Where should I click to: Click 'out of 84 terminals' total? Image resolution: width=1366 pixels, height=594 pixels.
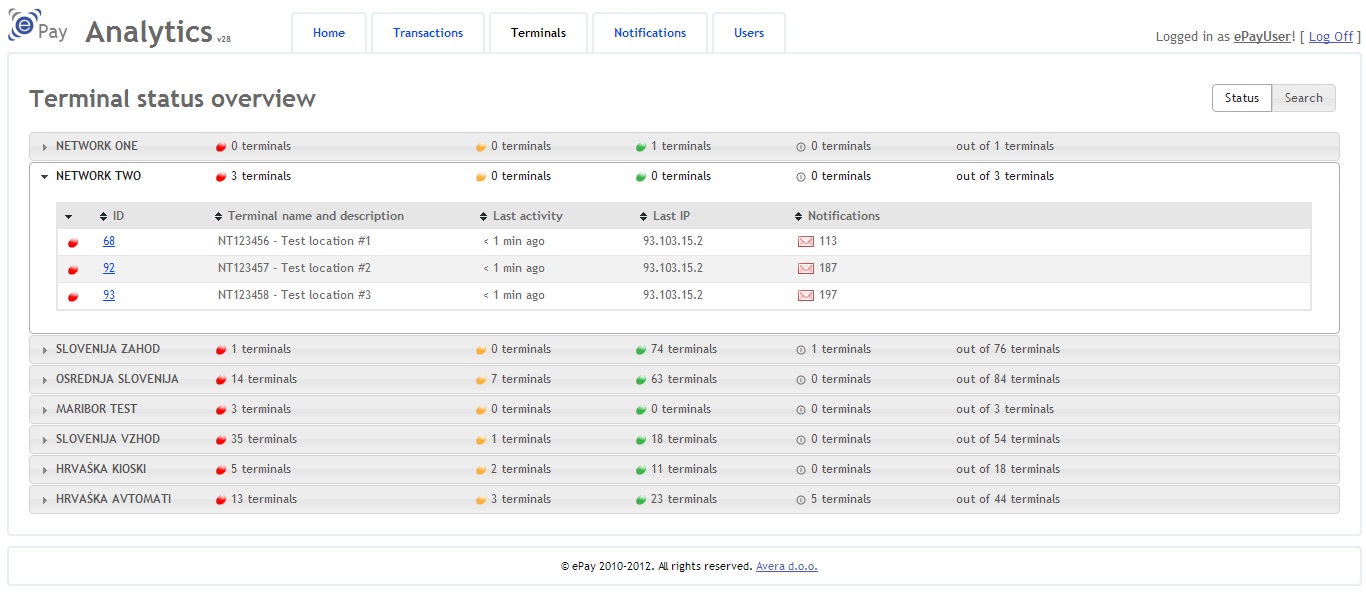pyautogui.click(x=1008, y=379)
